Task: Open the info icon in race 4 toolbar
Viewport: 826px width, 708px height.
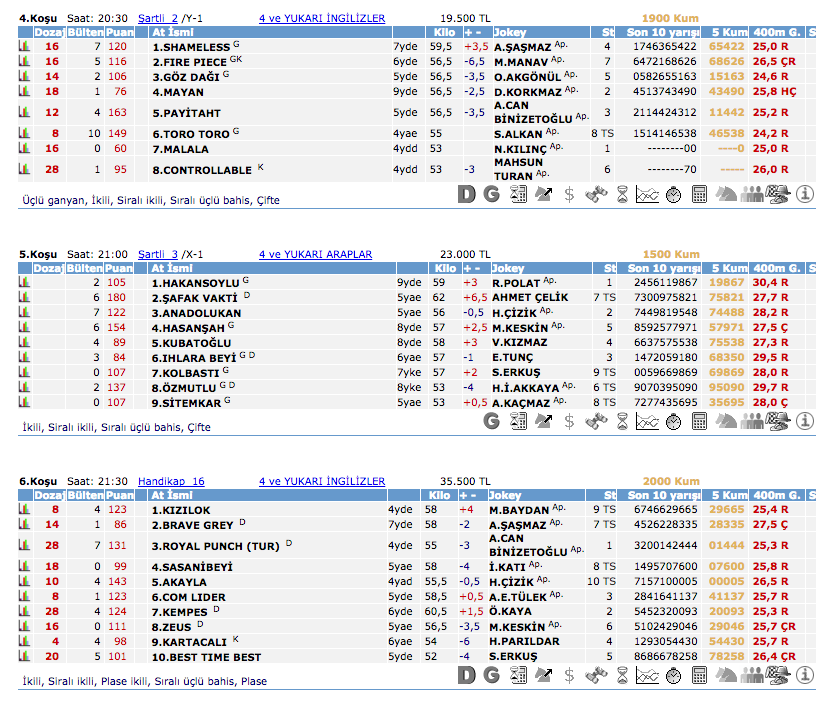Action: click(x=804, y=194)
